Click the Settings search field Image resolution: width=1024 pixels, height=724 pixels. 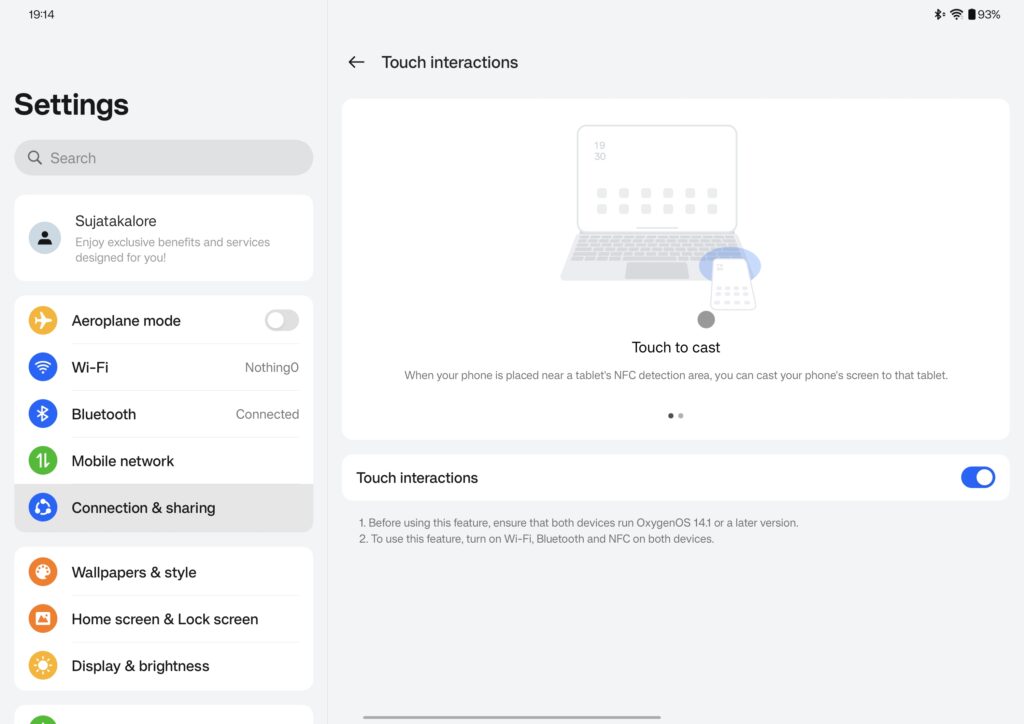coord(163,157)
